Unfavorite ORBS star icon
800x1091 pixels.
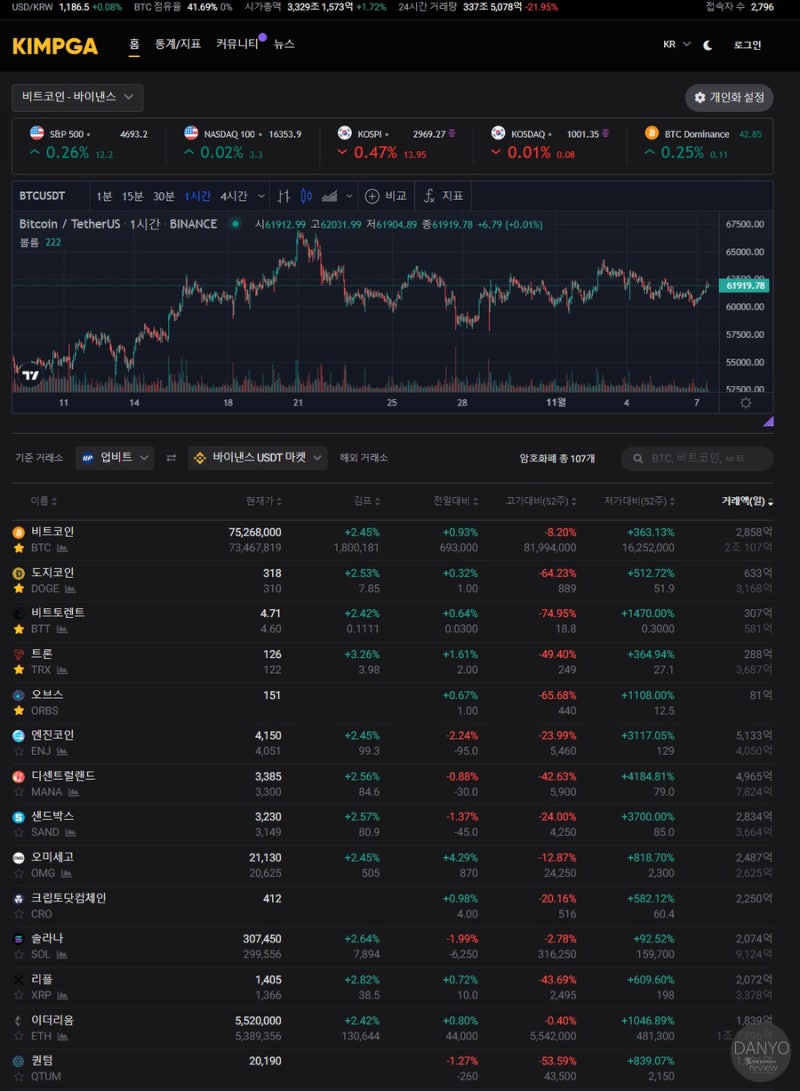click(x=19, y=710)
